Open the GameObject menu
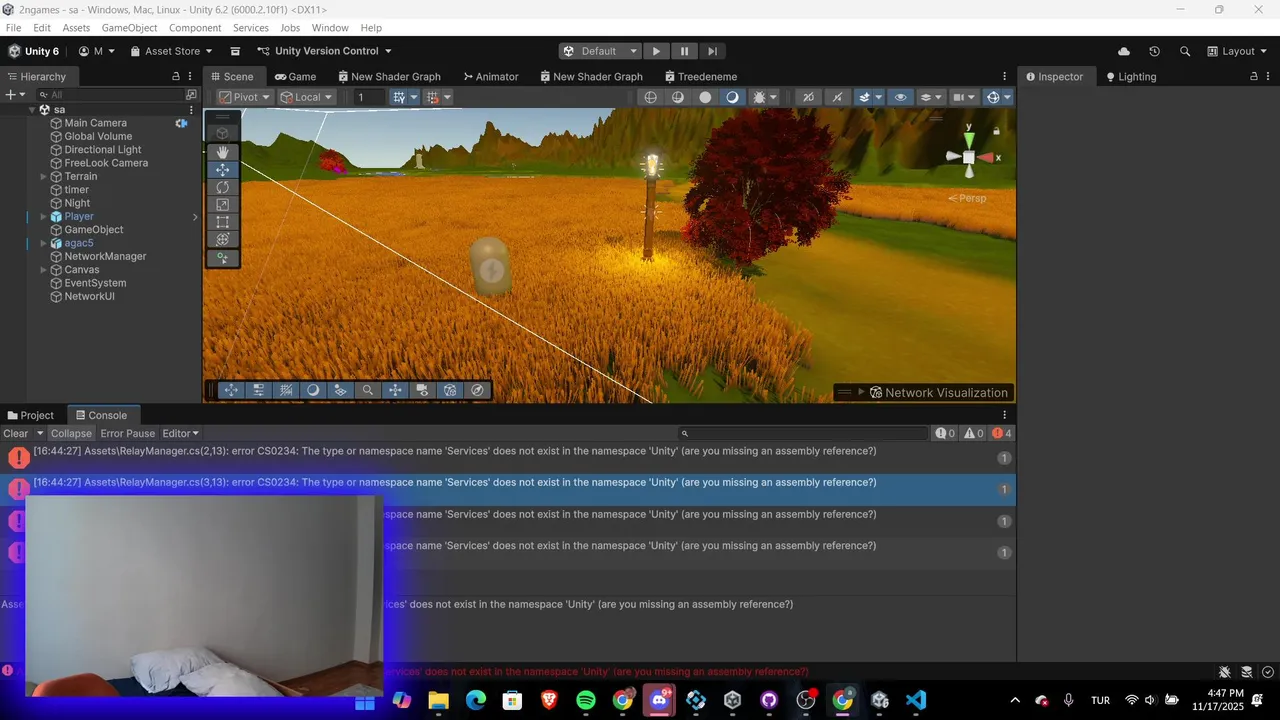Image resolution: width=1280 pixels, height=720 pixels. pos(128,28)
